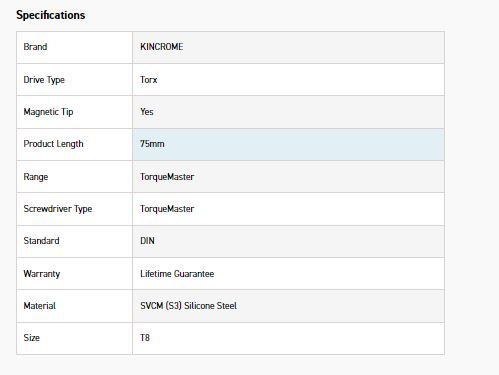Click the Specifications heading

click(x=51, y=15)
